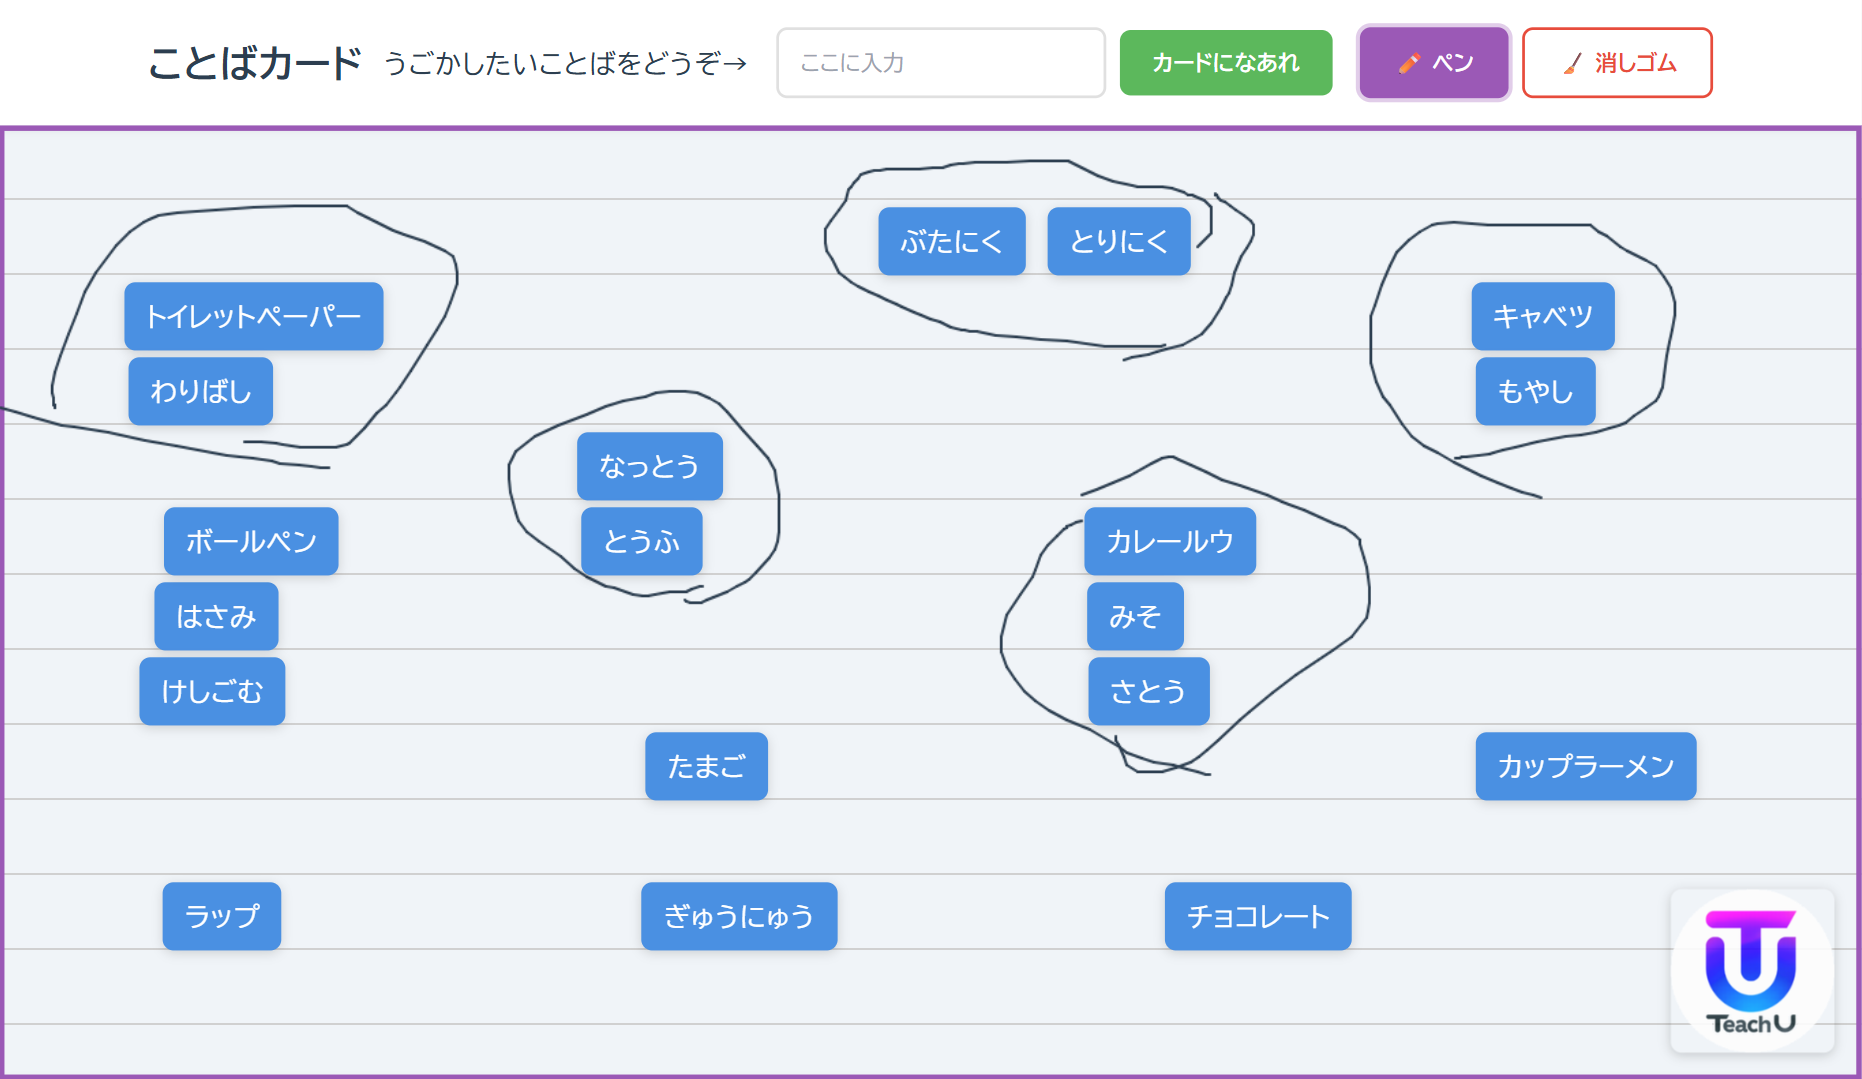1862x1079 pixels.
Task: Click the pencil icon inside the pen button
Action: click(1408, 62)
